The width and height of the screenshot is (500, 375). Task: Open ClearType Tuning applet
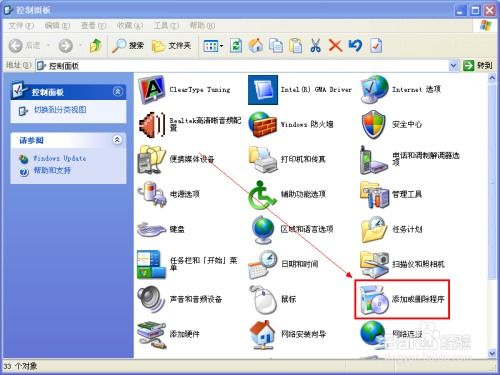click(184, 89)
